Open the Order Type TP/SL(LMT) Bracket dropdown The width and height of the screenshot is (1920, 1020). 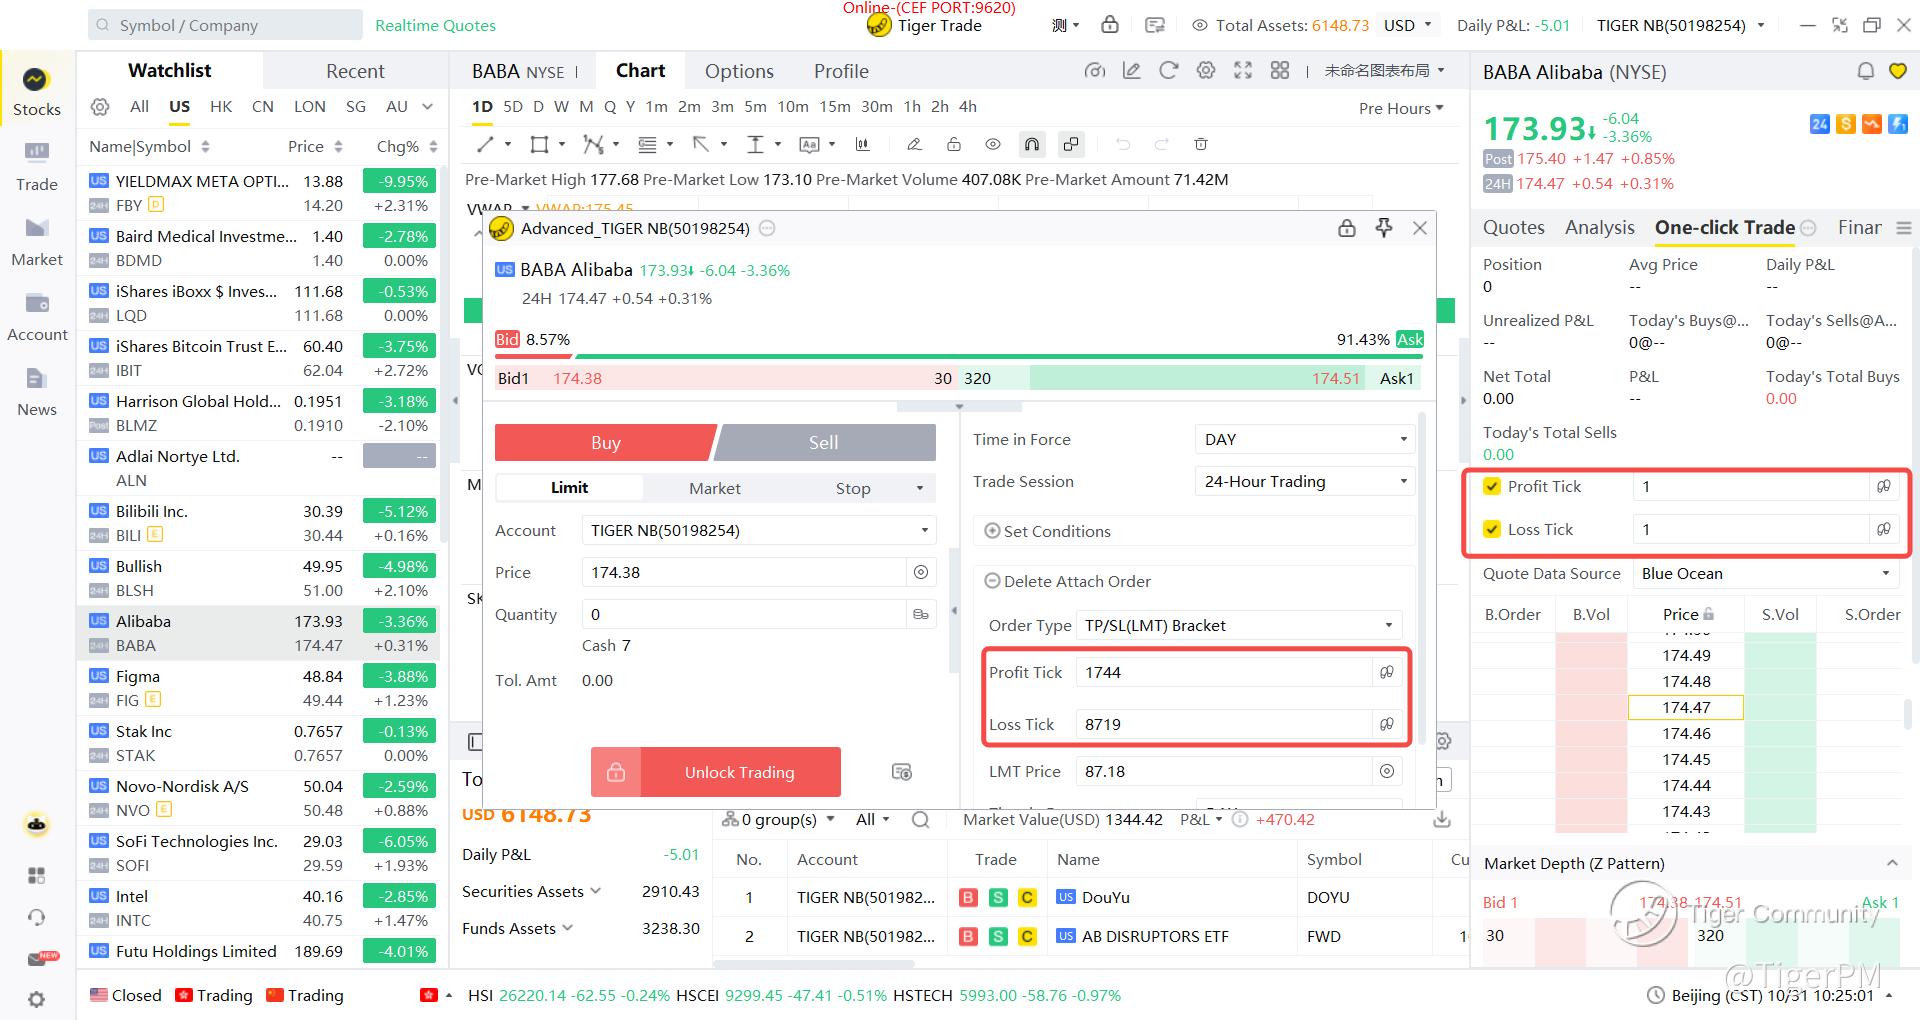1238,625
